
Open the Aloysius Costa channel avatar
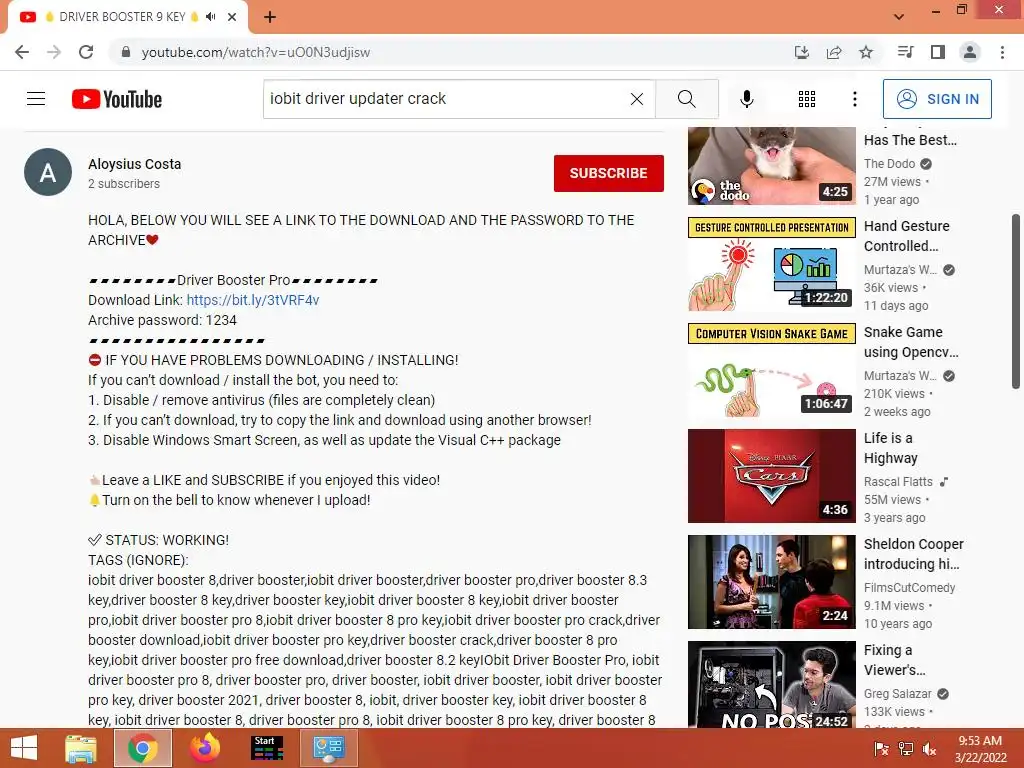tap(48, 172)
